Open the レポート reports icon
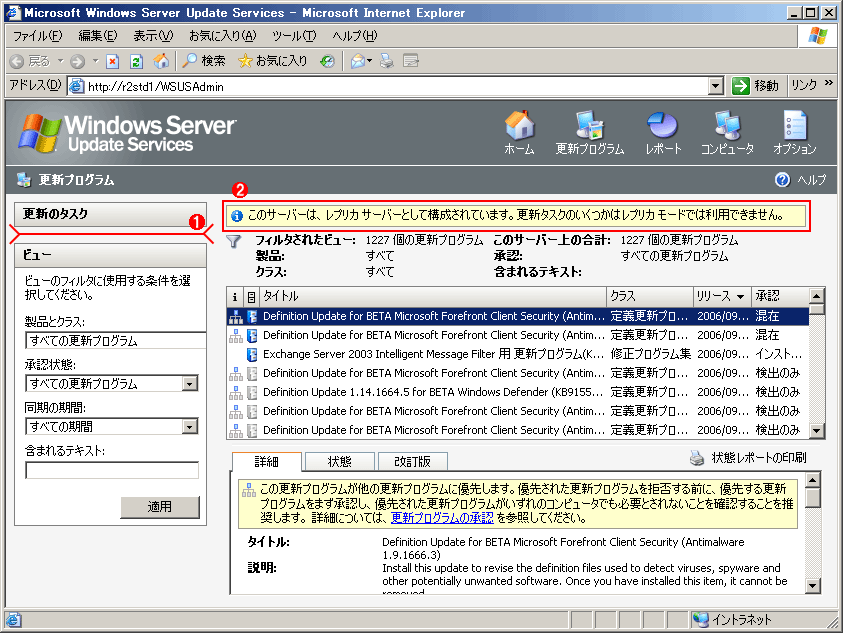The image size is (843, 633). [663, 132]
